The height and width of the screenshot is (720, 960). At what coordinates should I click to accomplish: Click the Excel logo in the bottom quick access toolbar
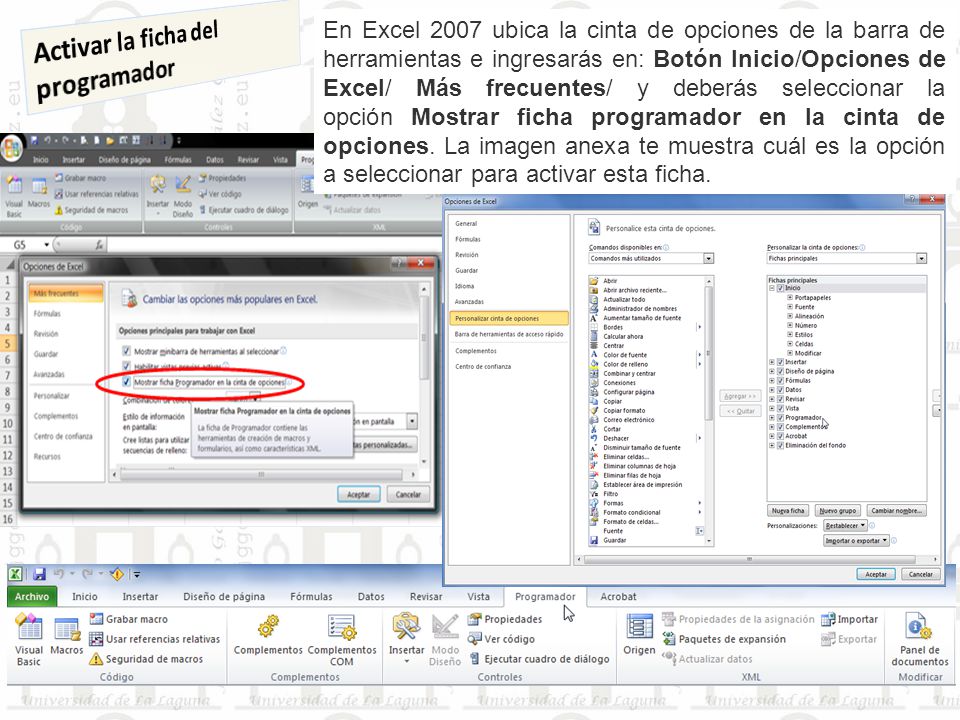(x=15, y=574)
